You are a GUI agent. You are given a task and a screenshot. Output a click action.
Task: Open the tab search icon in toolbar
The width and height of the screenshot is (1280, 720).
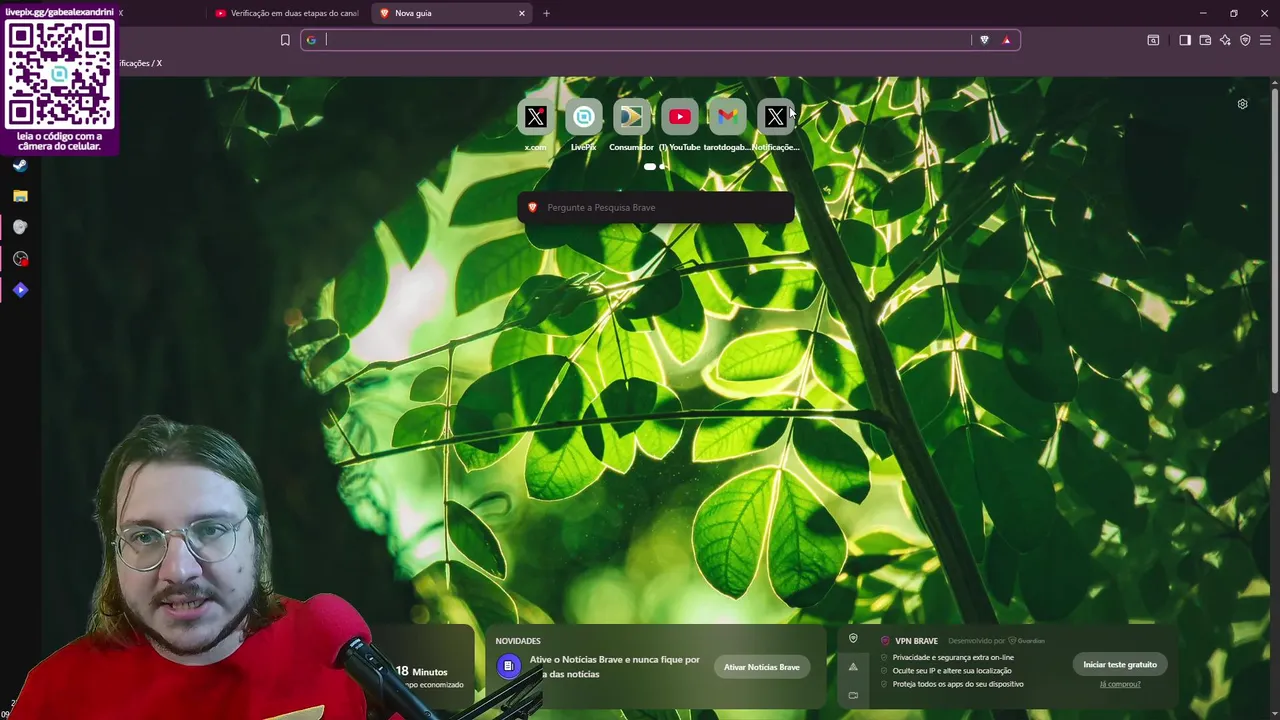1153,40
